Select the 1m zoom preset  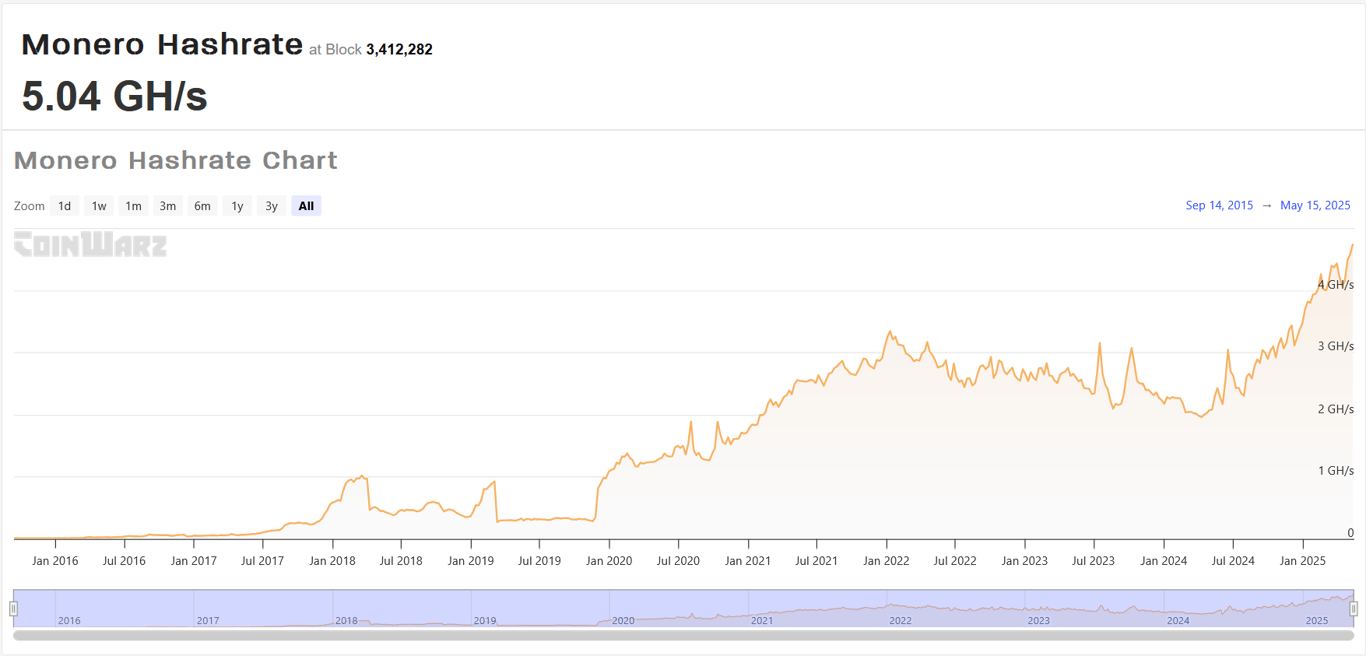click(x=133, y=205)
